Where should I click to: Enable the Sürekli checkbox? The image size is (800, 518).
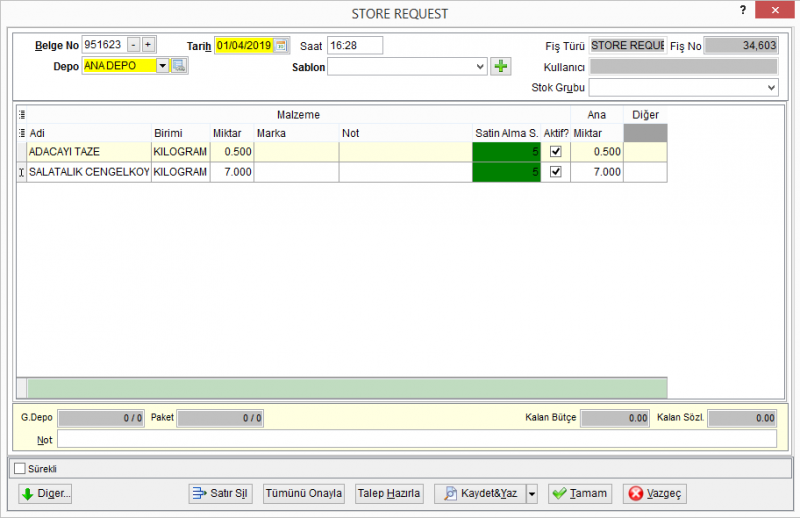pos(20,468)
